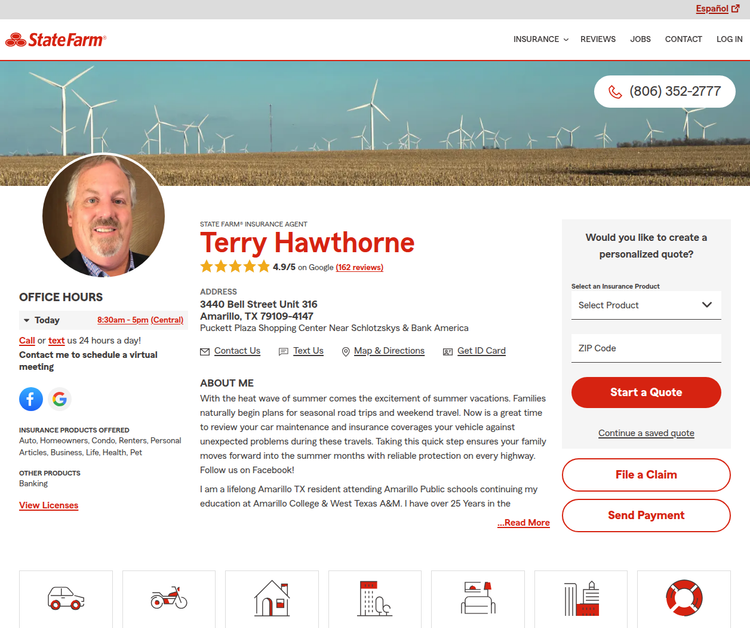Focus the ZIP Code input field

pos(646,348)
